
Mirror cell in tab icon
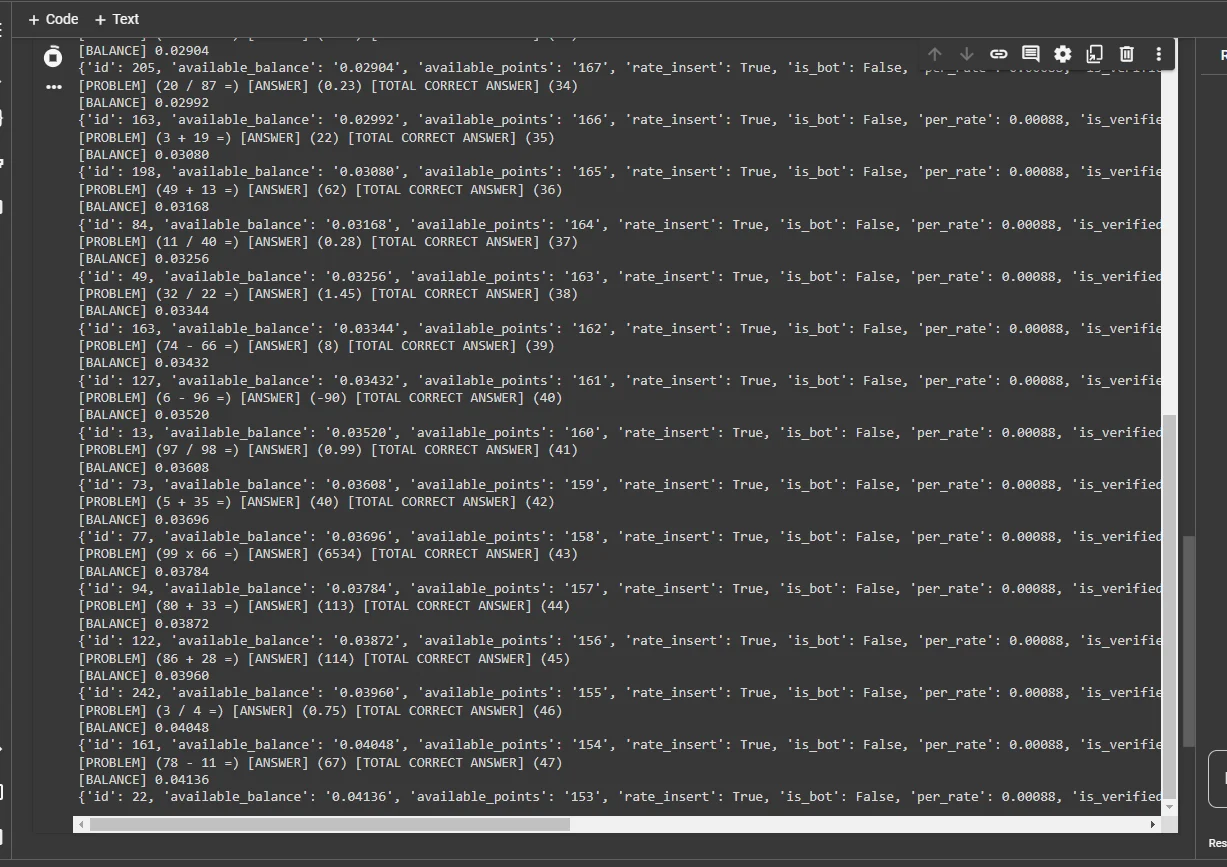1095,54
